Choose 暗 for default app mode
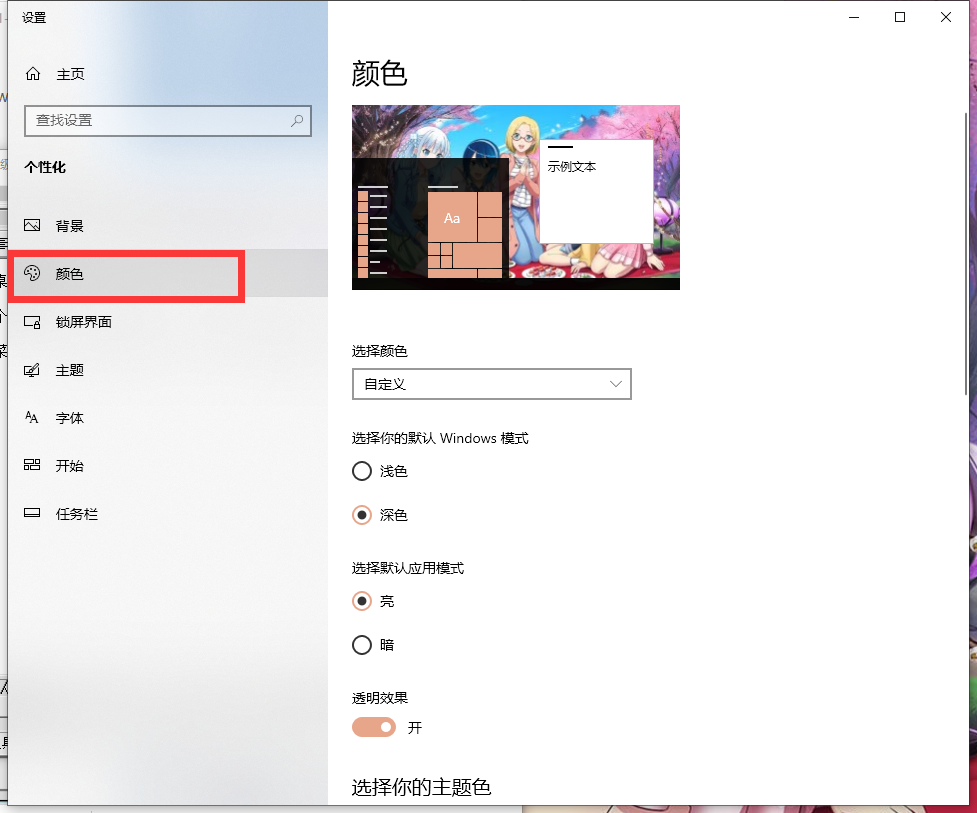The width and height of the screenshot is (977, 813). (362, 645)
